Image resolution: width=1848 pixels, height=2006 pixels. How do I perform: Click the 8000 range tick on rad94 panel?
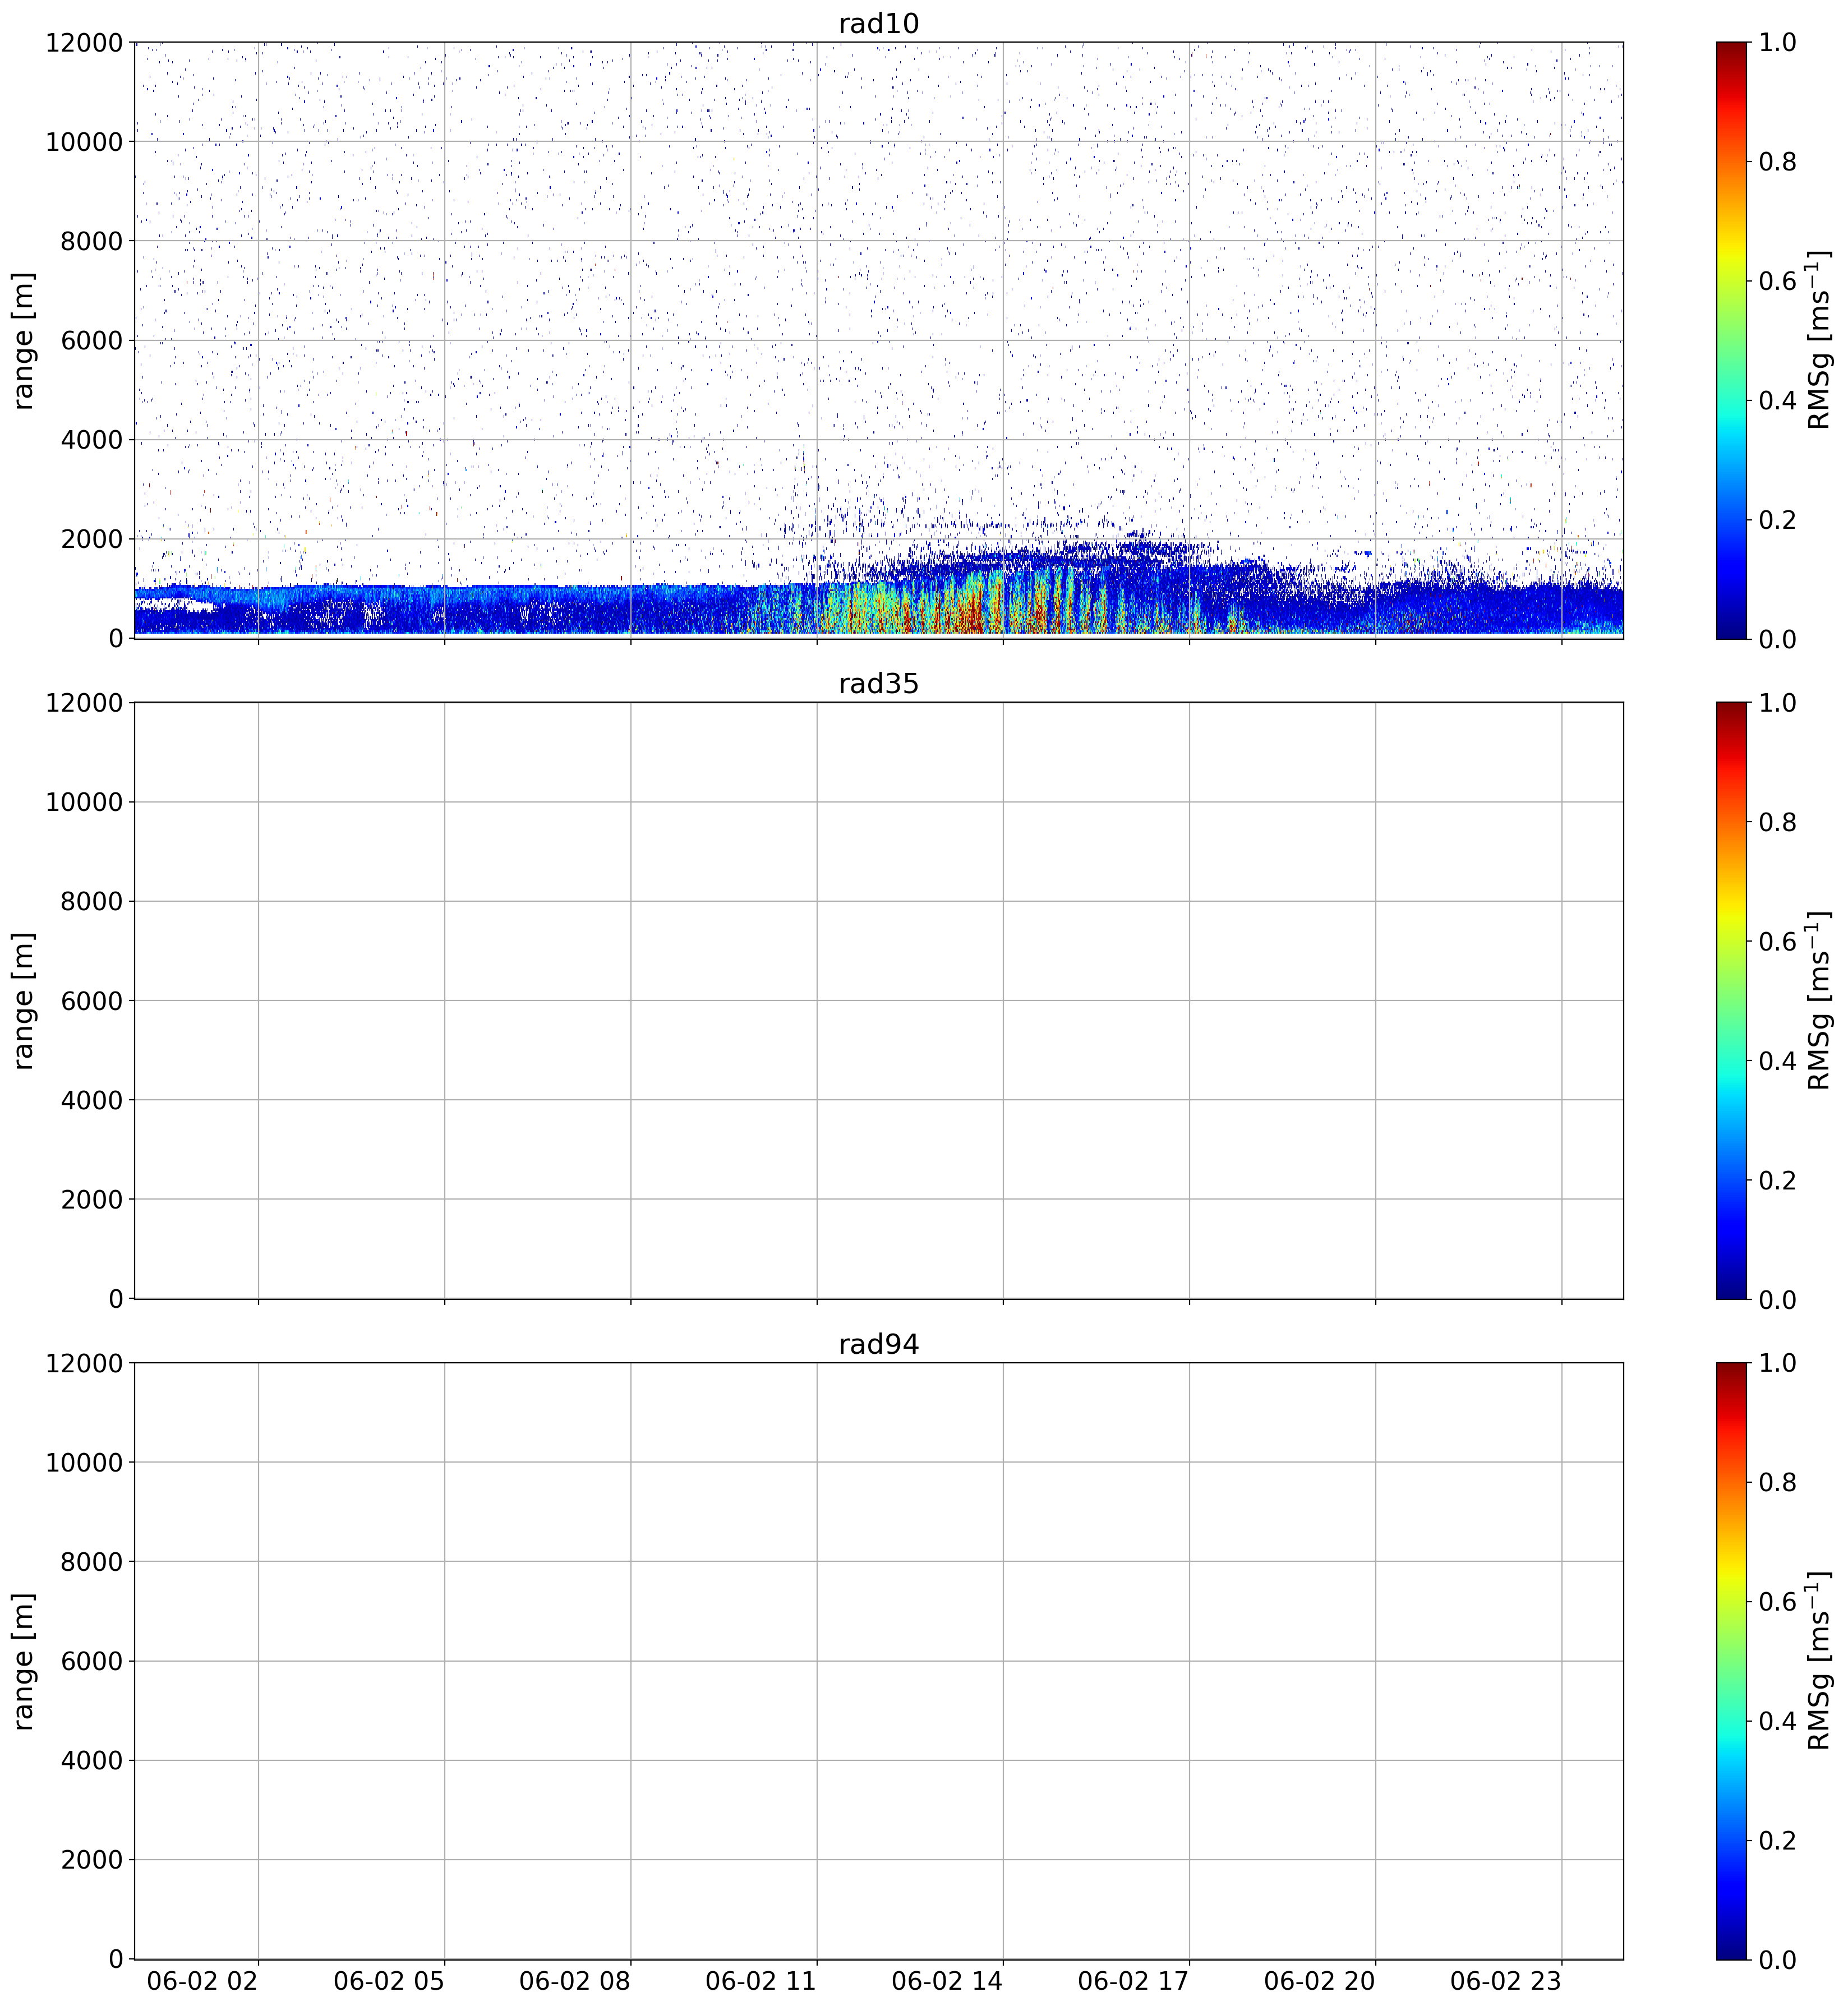pyautogui.click(x=91, y=1562)
